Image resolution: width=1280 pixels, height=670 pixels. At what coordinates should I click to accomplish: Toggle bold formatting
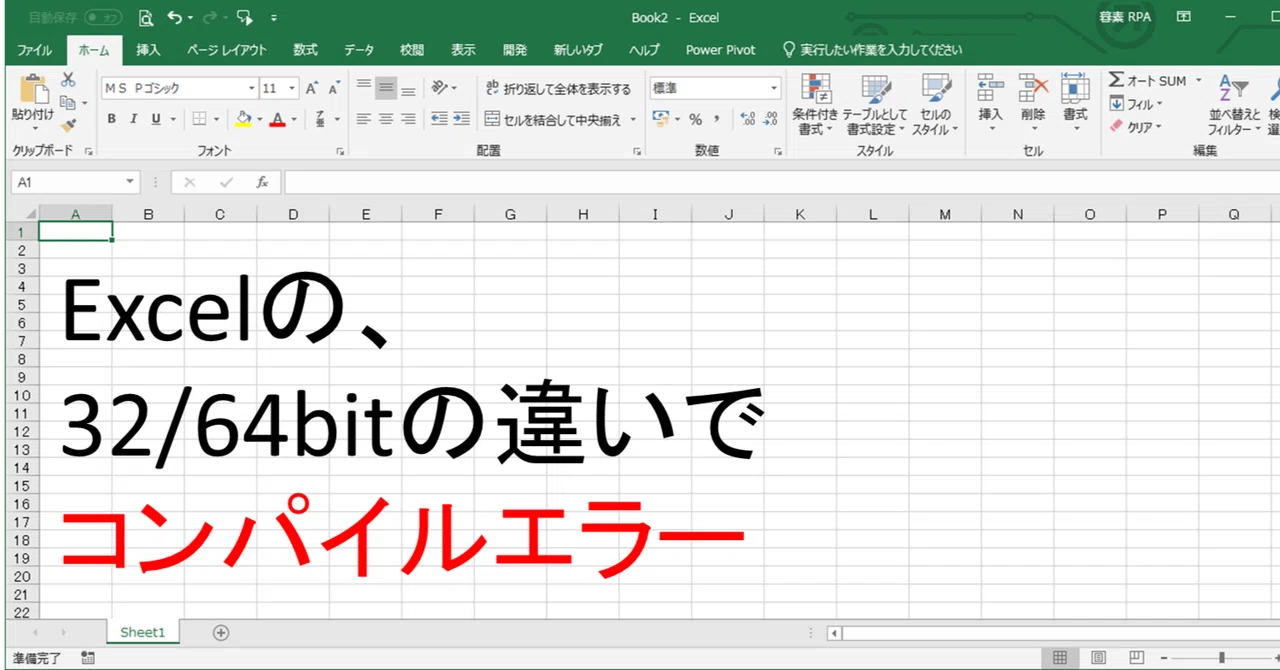pyautogui.click(x=111, y=119)
